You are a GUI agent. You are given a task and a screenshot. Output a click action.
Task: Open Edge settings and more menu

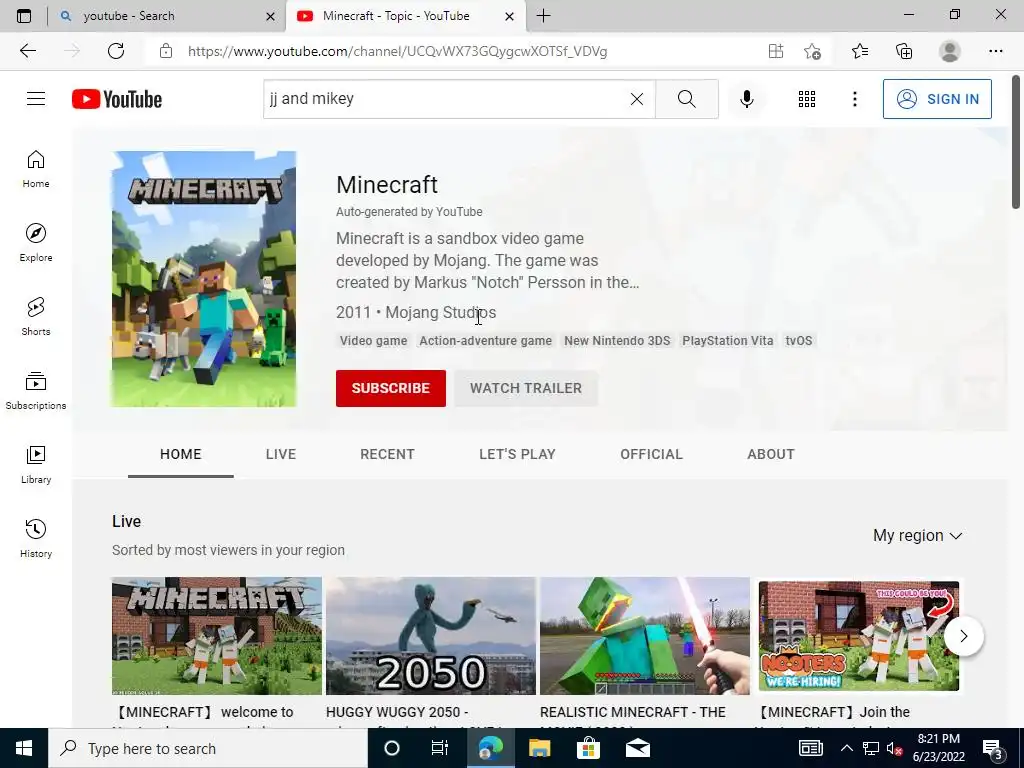995,51
